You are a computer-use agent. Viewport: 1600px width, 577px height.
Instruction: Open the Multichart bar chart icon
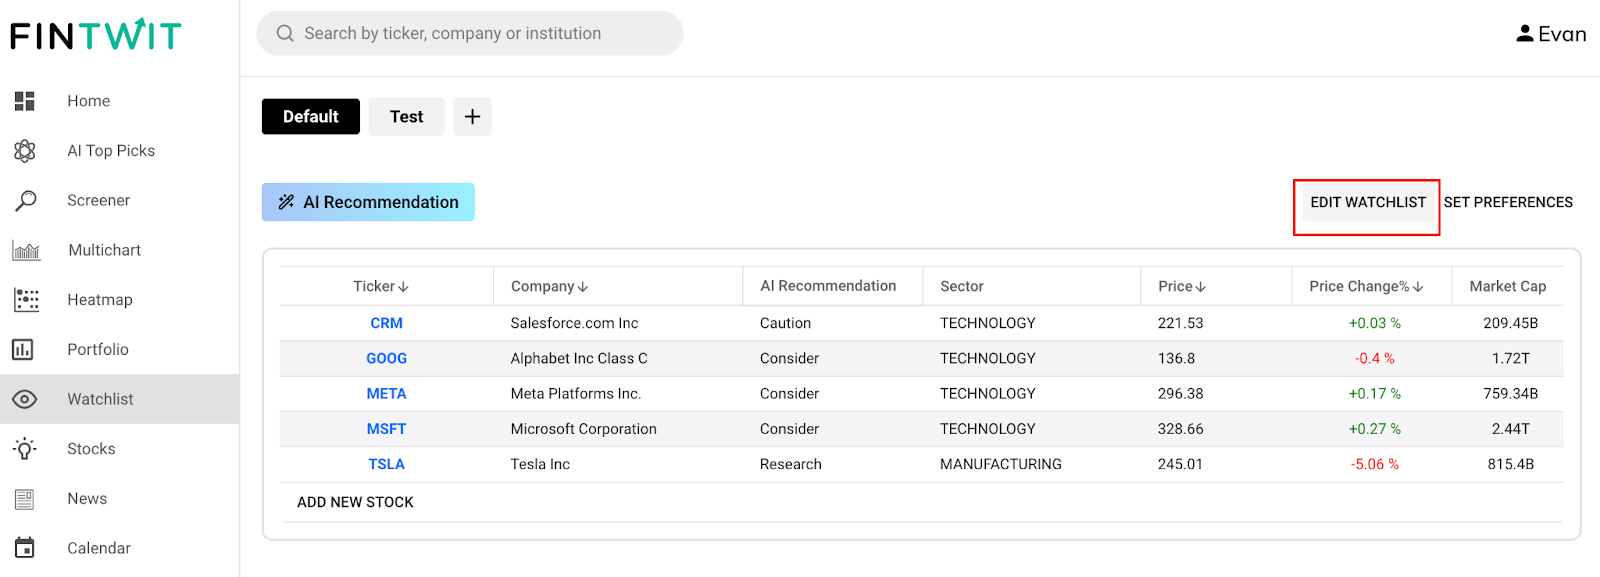point(26,250)
